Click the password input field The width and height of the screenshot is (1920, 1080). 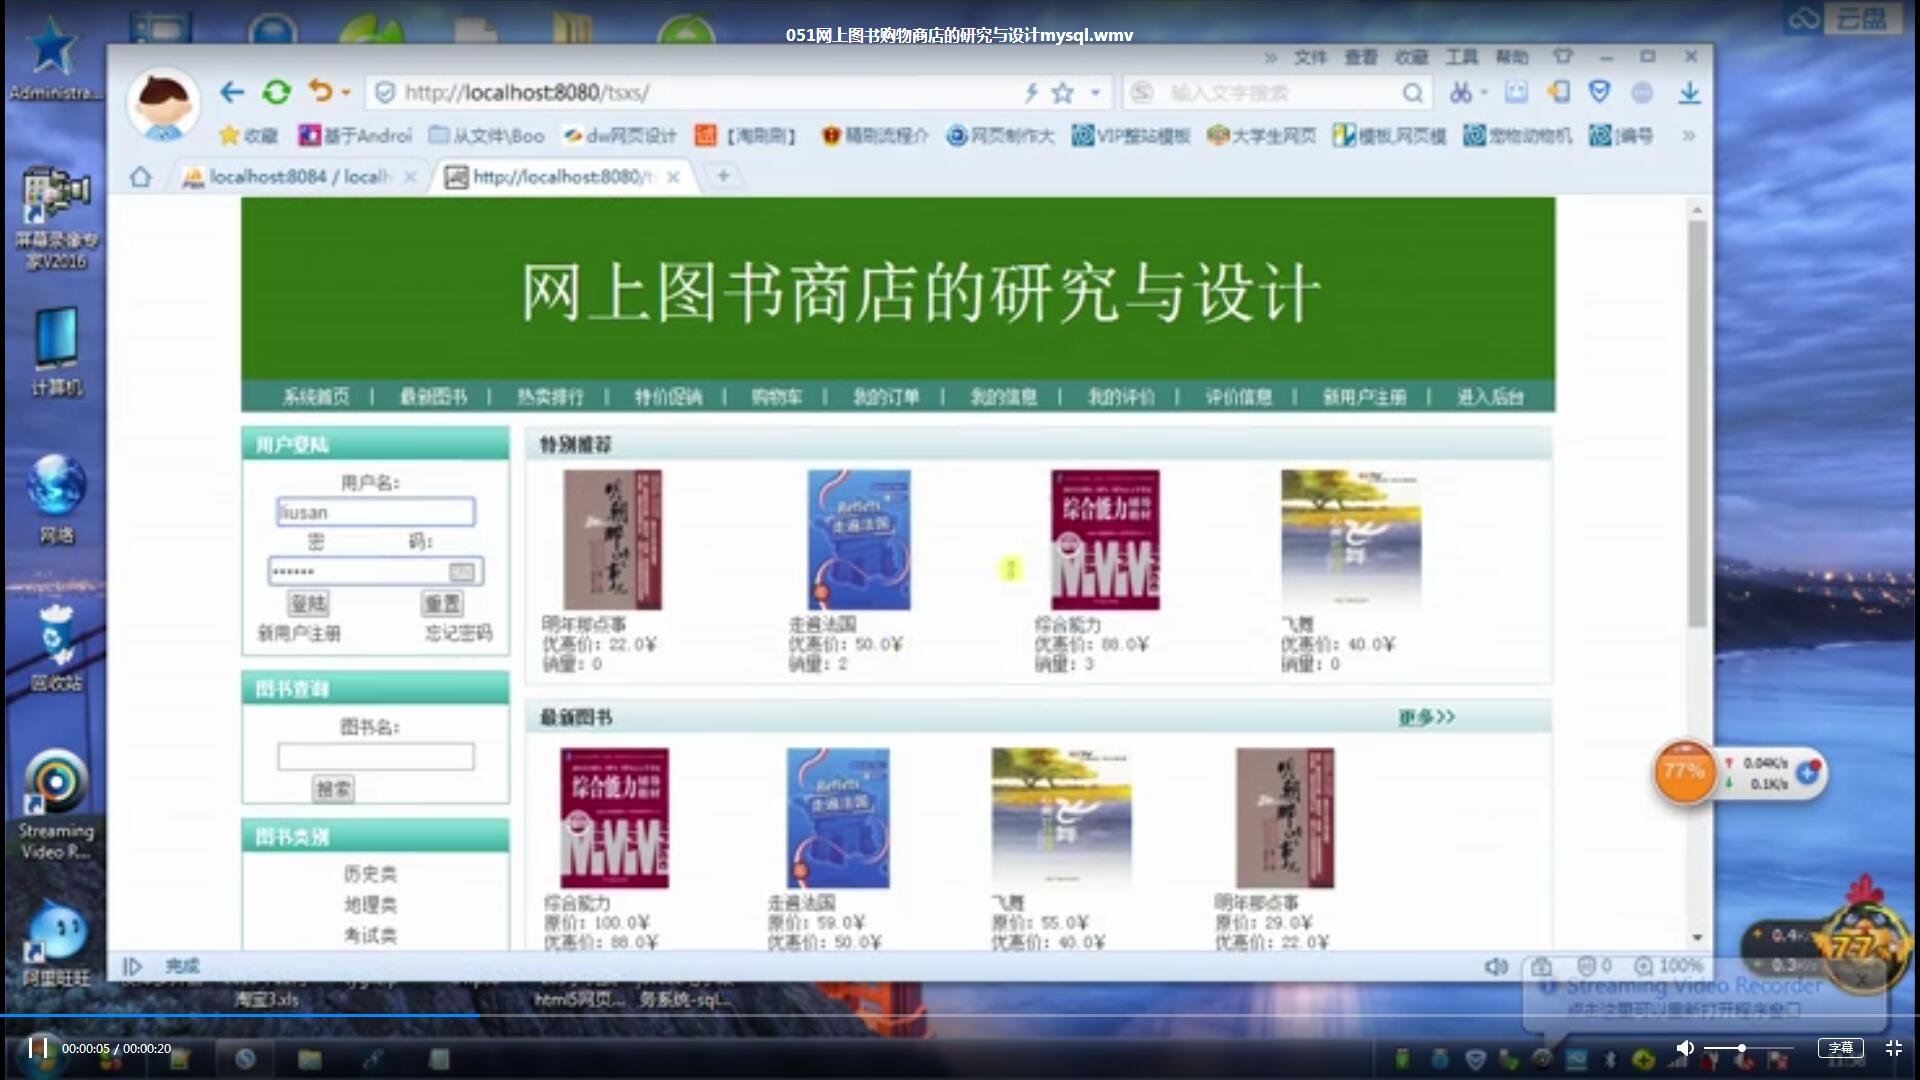(376, 571)
